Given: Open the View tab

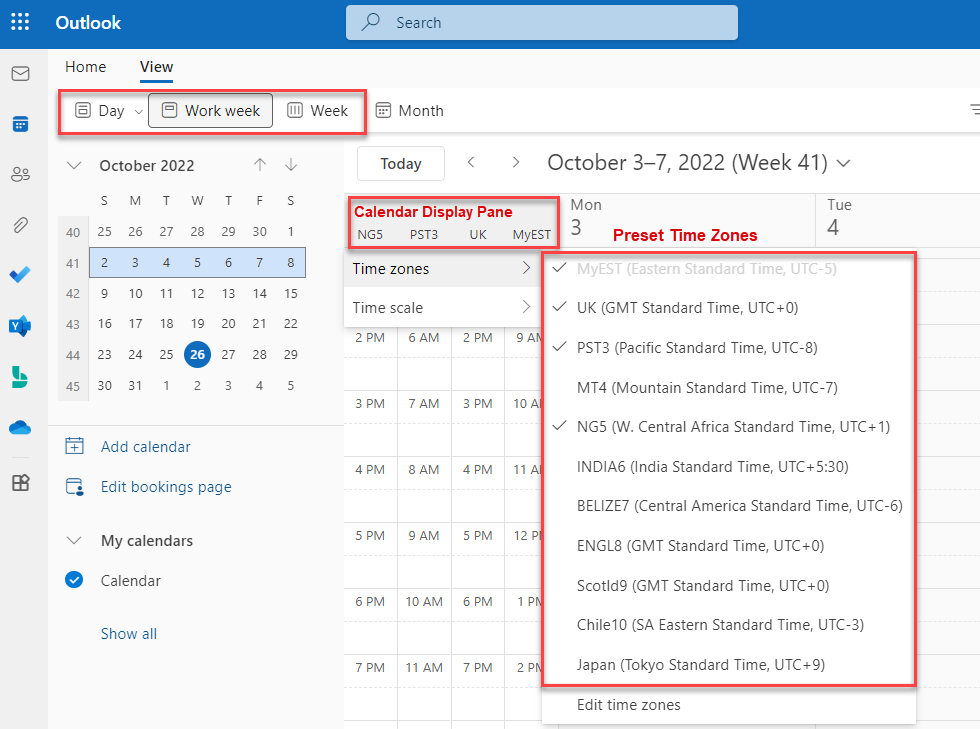Looking at the screenshot, I should coord(156,67).
